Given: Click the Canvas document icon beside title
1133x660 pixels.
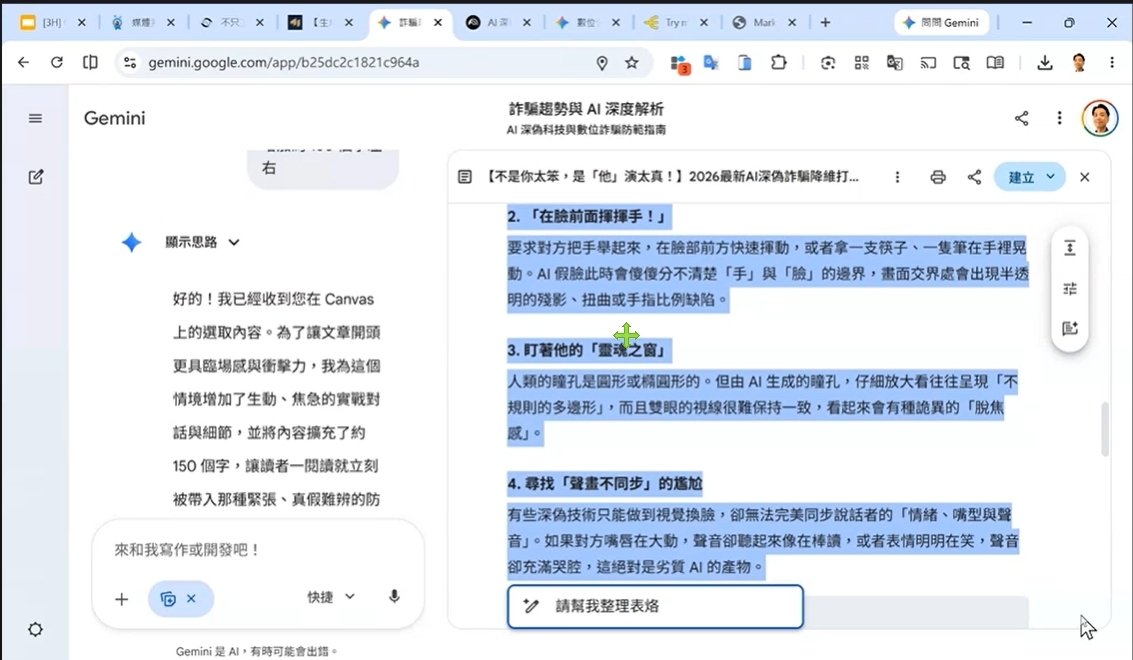Looking at the screenshot, I should 465,177.
